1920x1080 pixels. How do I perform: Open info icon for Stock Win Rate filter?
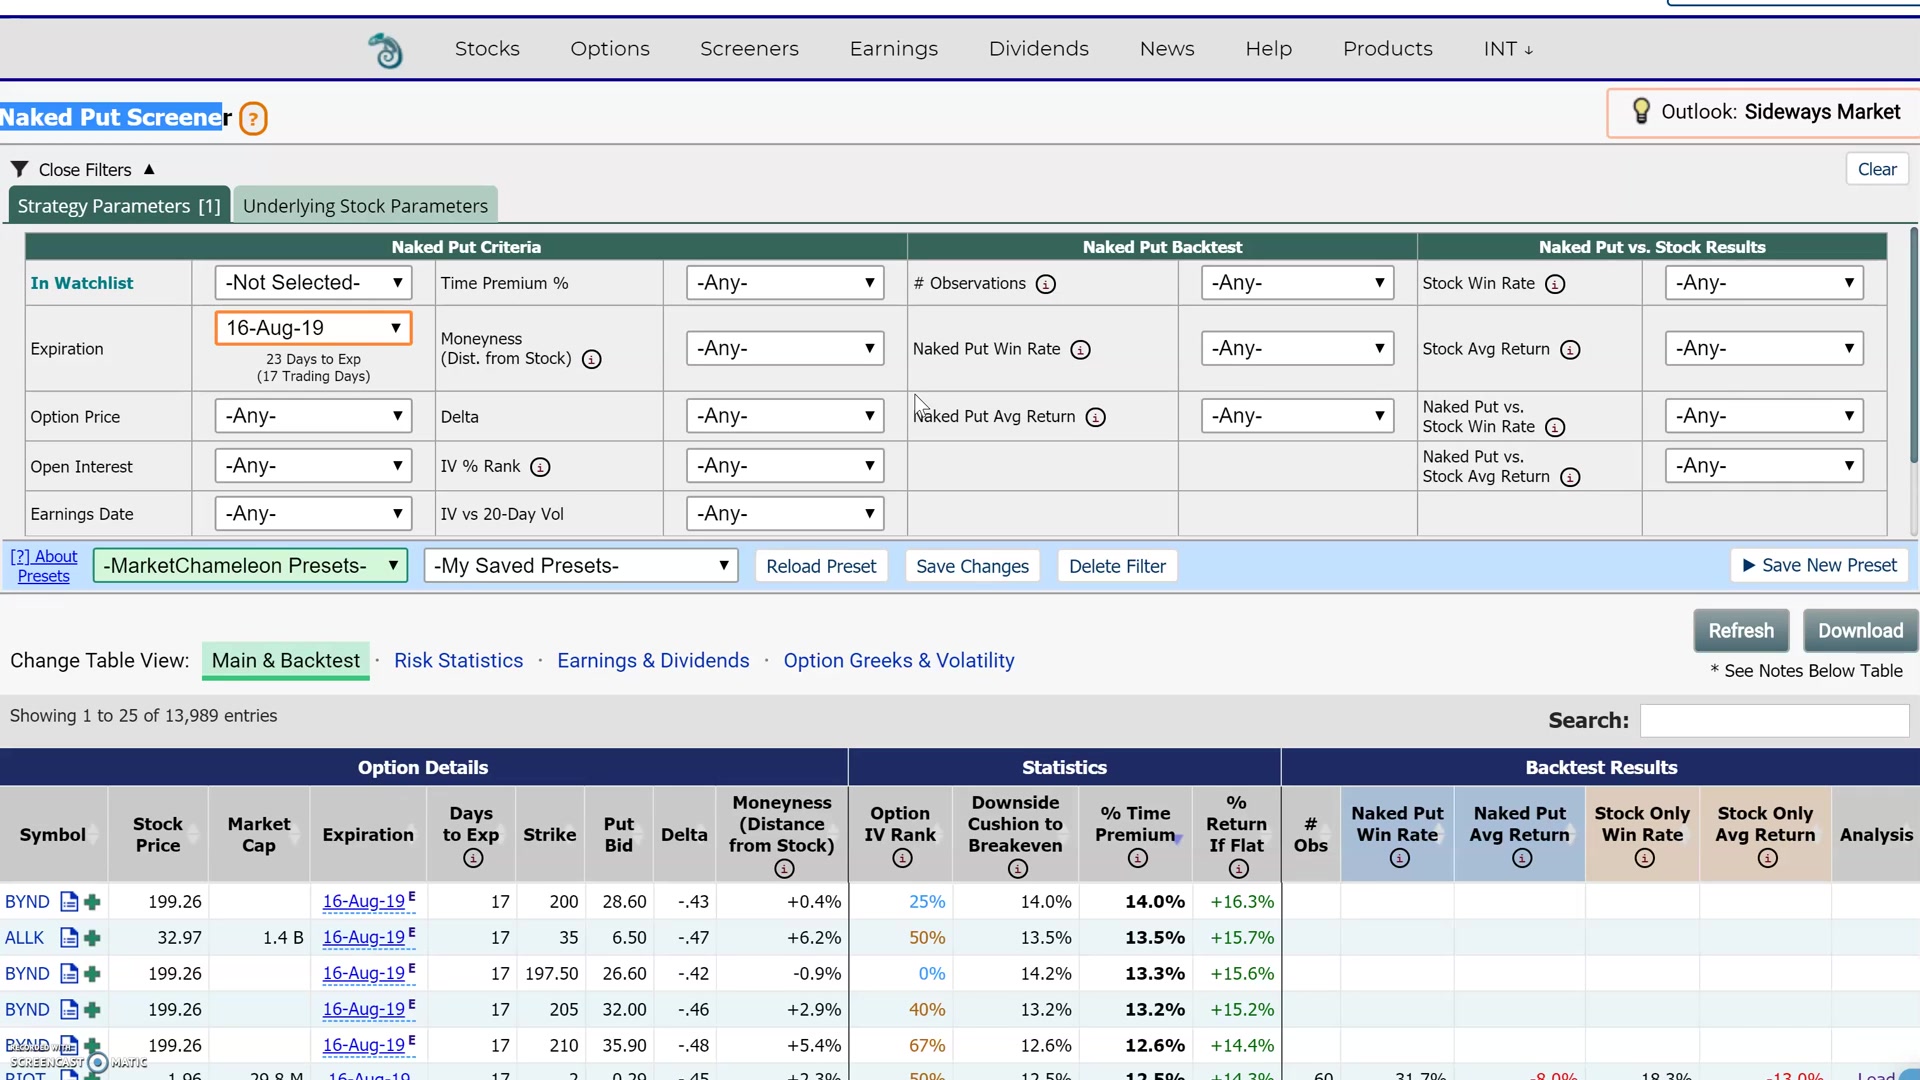(x=1554, y=284)
